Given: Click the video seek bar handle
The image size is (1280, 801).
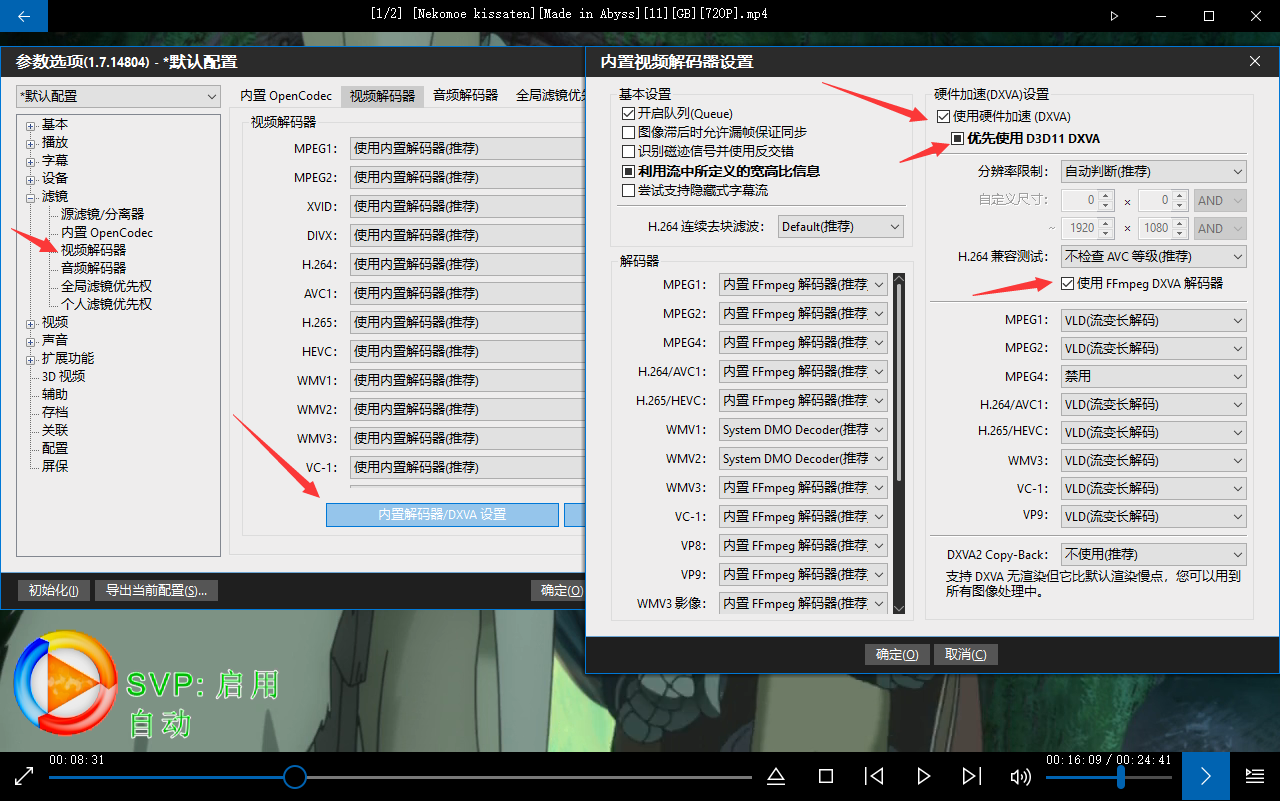Looking at the screenshot, I should 294,777.
